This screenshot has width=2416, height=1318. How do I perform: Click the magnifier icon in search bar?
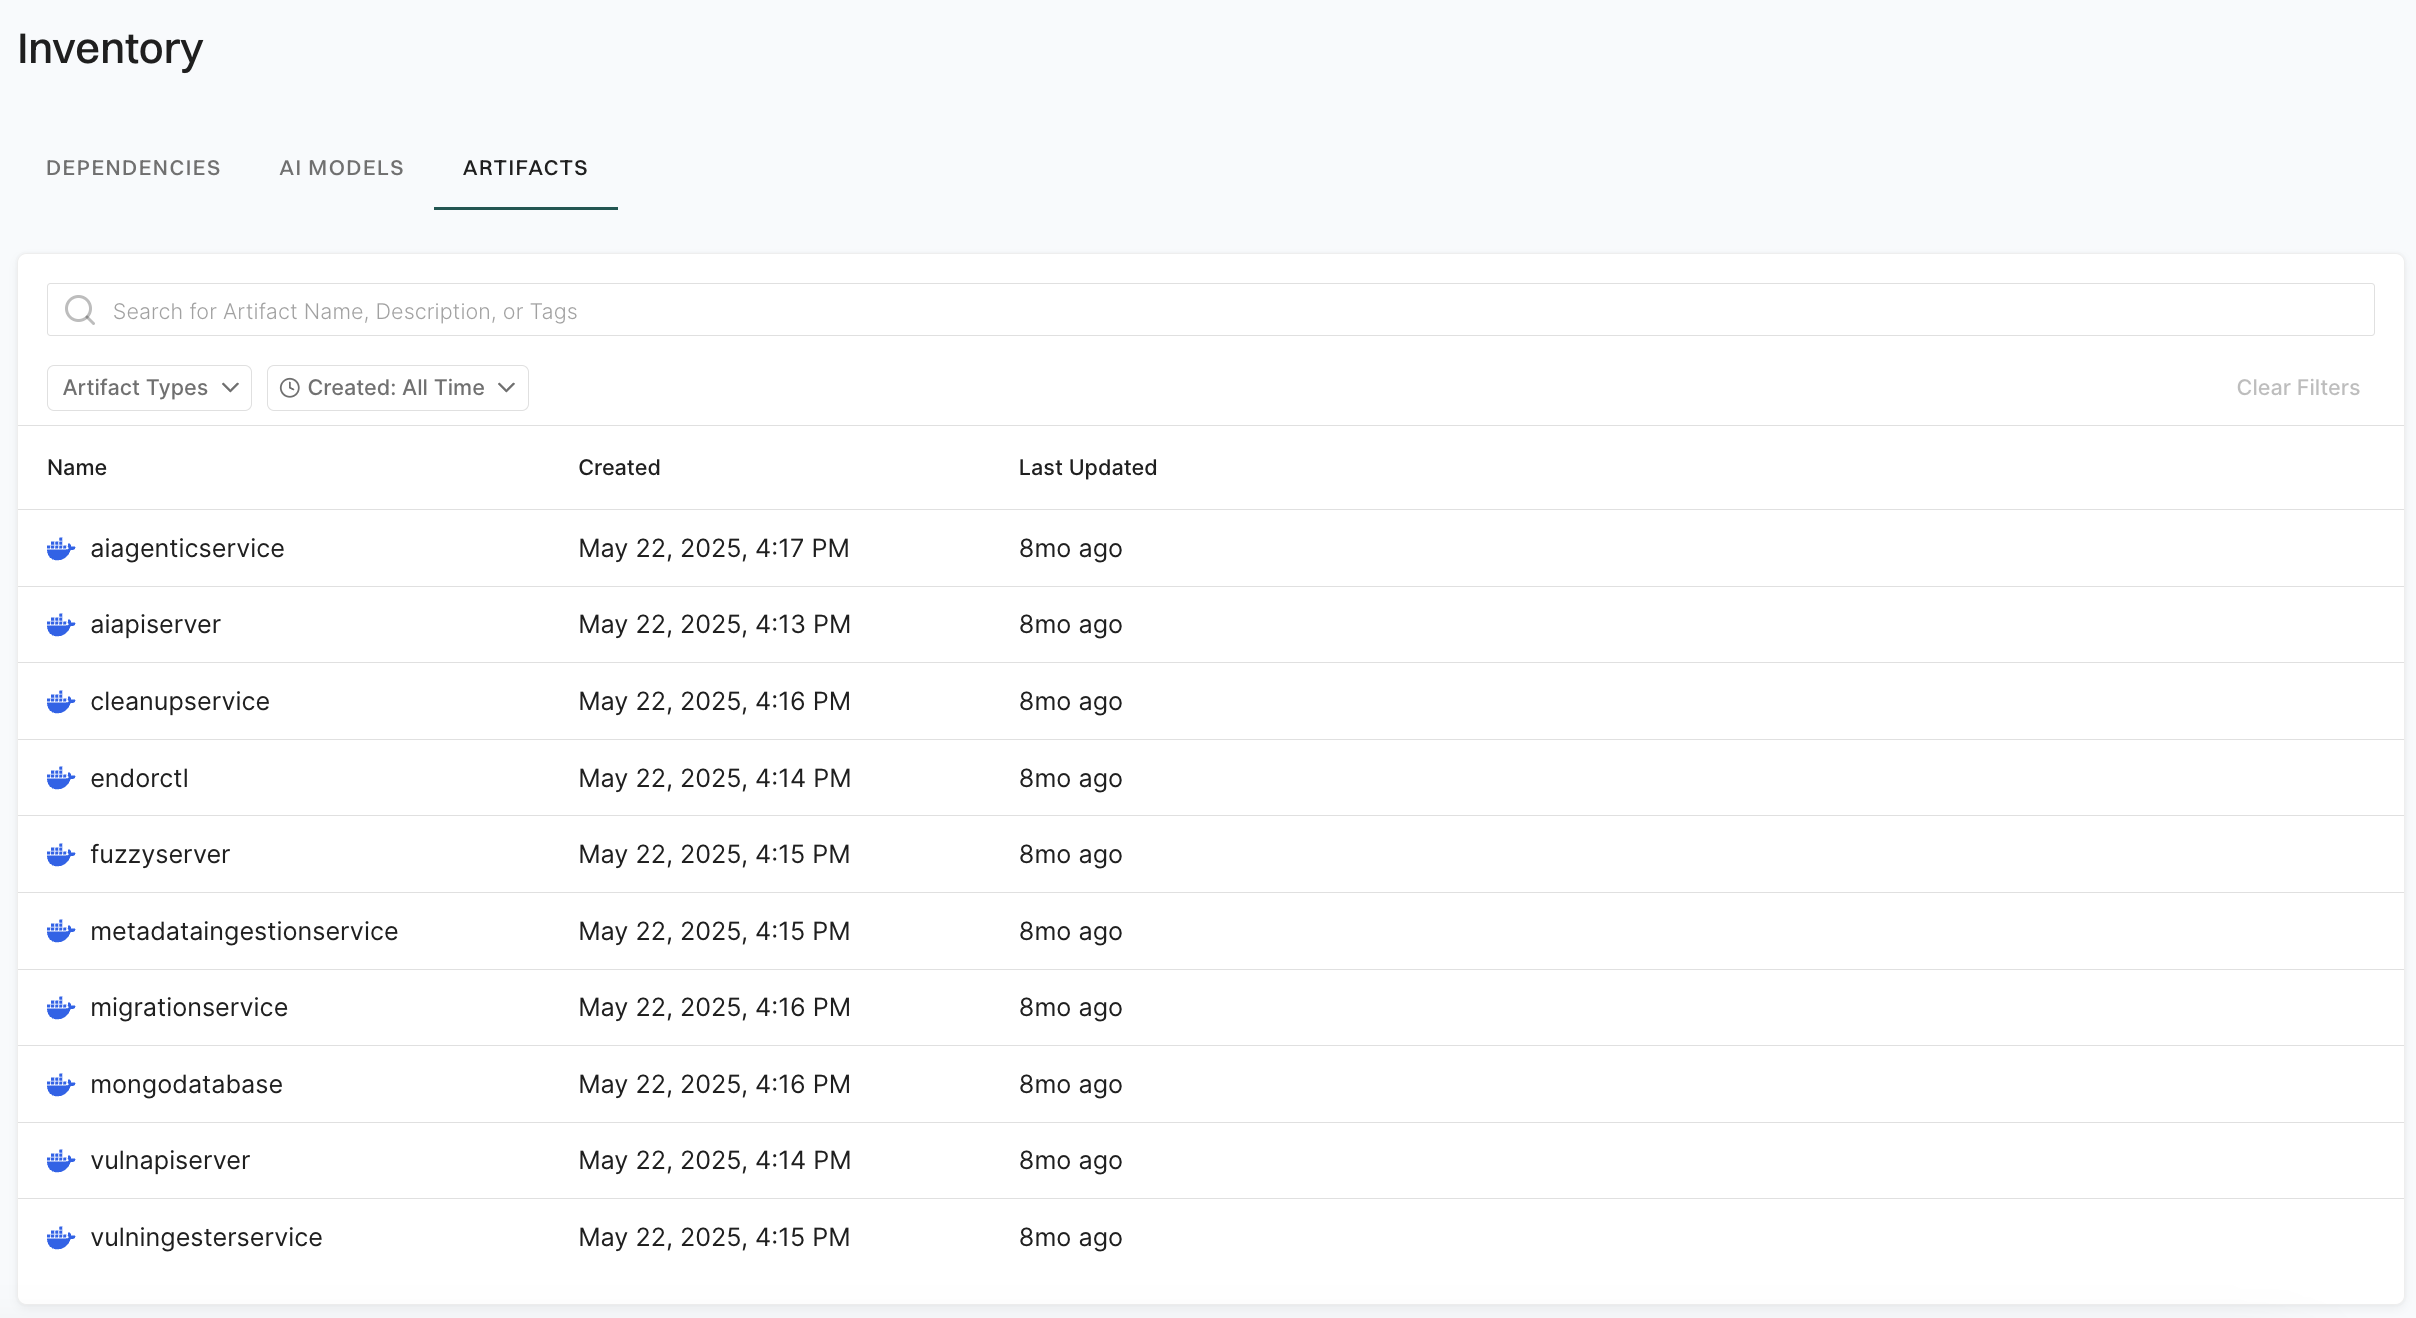[x=80, y=310]
